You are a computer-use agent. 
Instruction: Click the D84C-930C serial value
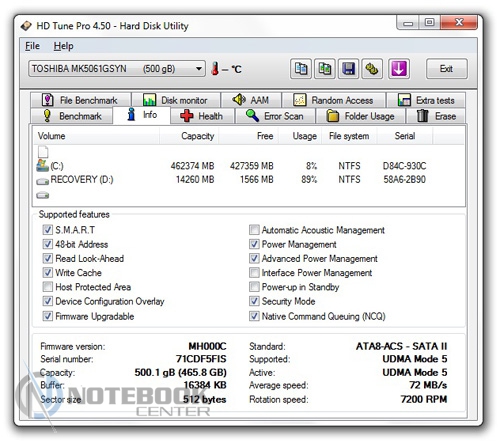(404, 166)
